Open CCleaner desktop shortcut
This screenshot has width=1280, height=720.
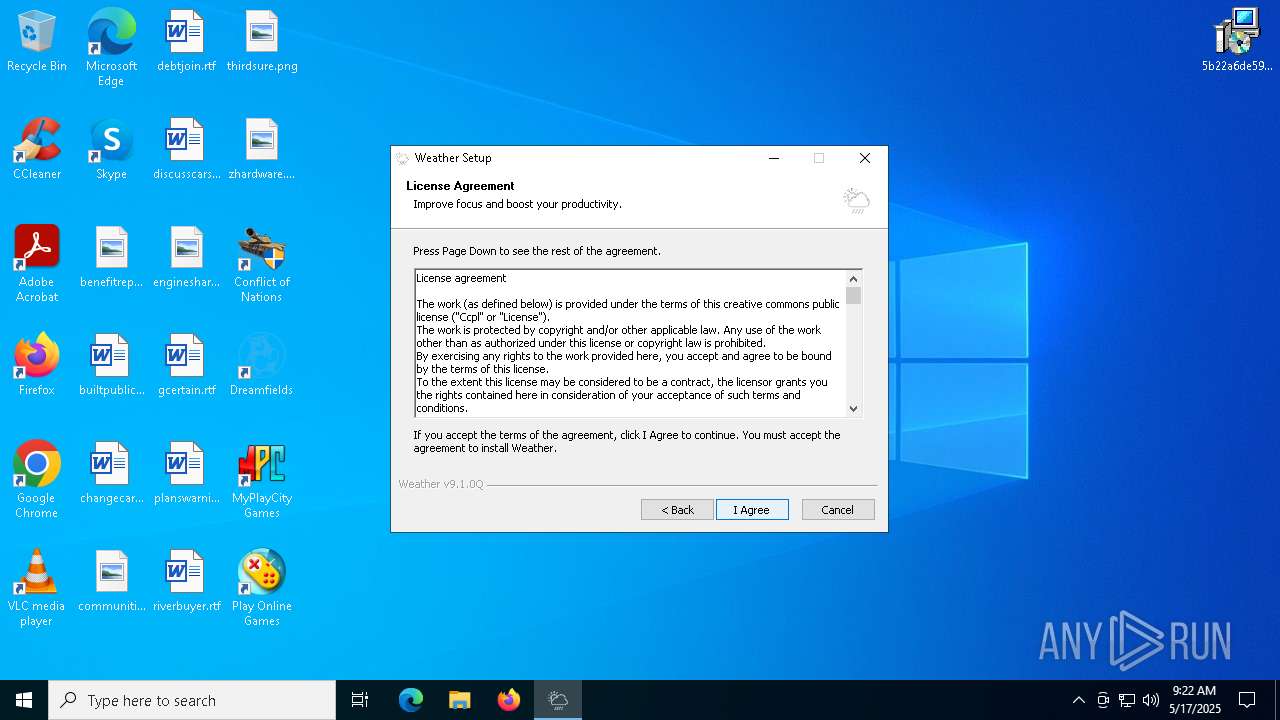37,149
